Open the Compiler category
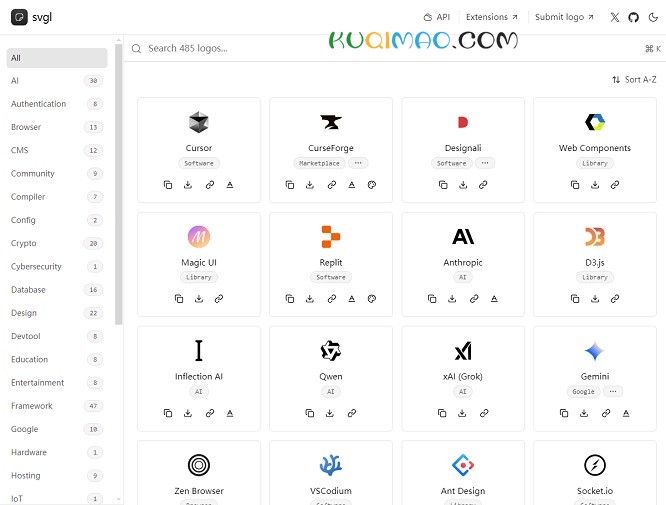 [57, 197]
